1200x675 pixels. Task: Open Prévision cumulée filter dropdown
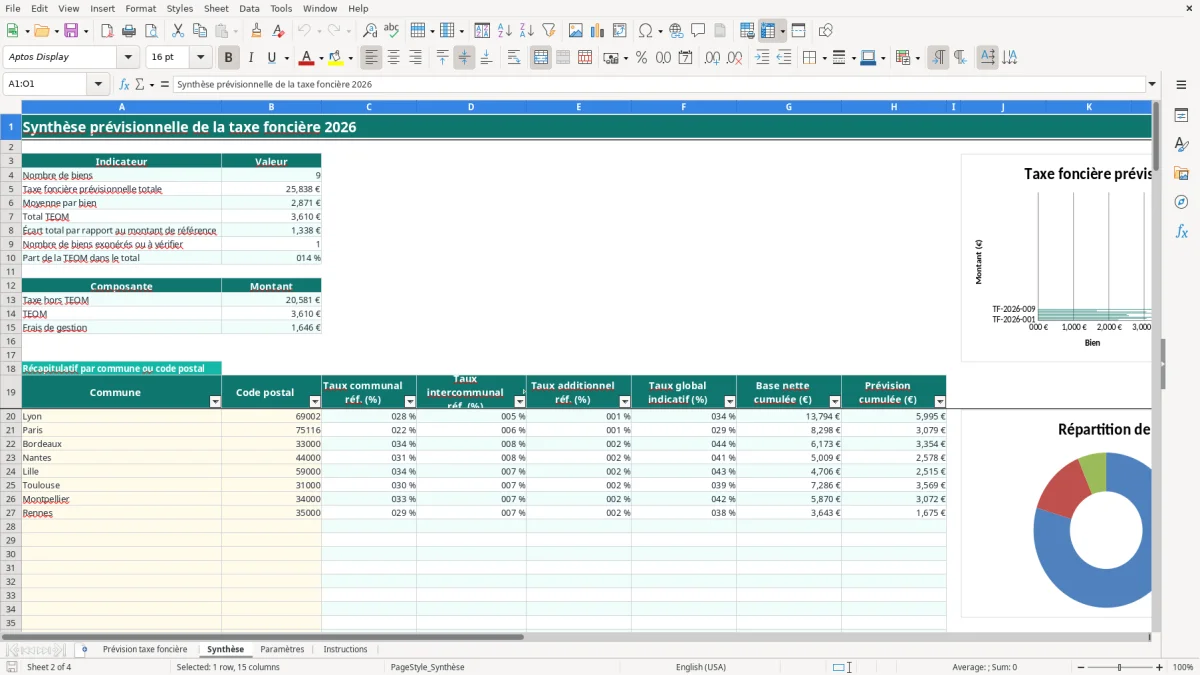pos(939,401)
